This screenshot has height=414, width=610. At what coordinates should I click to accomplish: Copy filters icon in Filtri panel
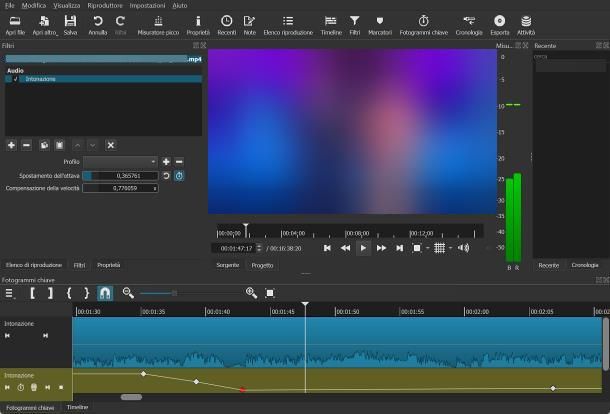tap(44, 145)
